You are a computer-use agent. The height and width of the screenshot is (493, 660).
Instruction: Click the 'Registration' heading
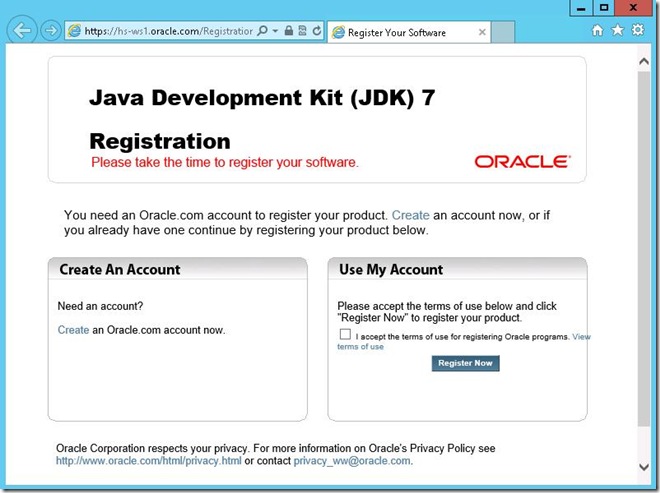[160, 141]
